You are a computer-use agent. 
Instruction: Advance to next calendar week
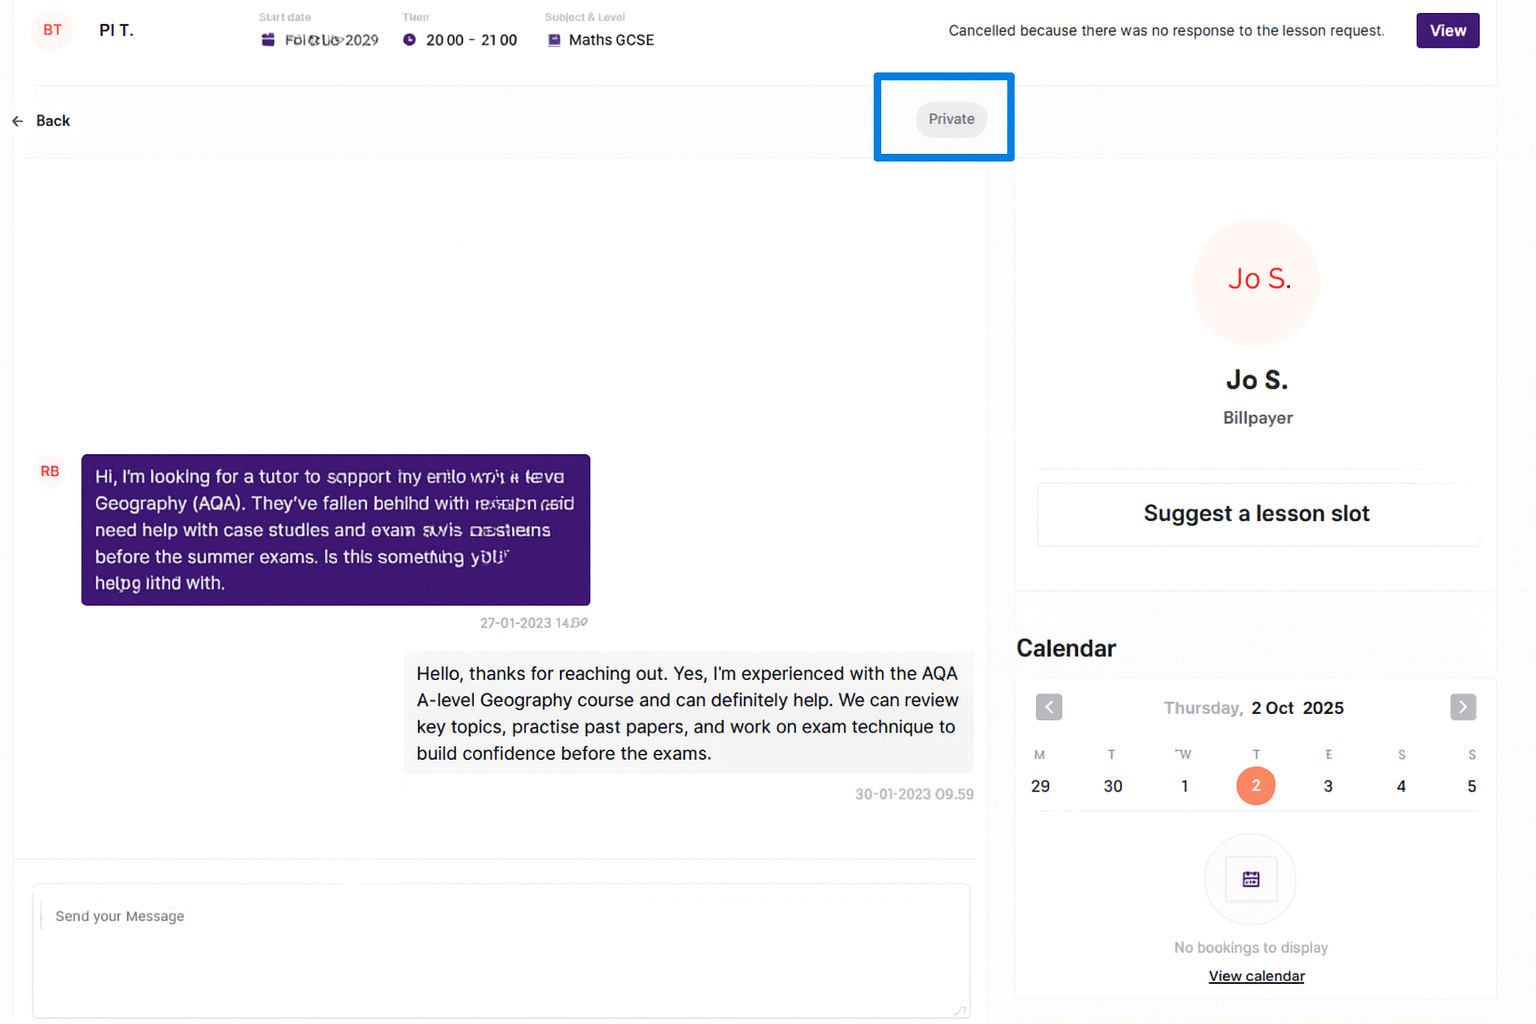click(1462, 707)
